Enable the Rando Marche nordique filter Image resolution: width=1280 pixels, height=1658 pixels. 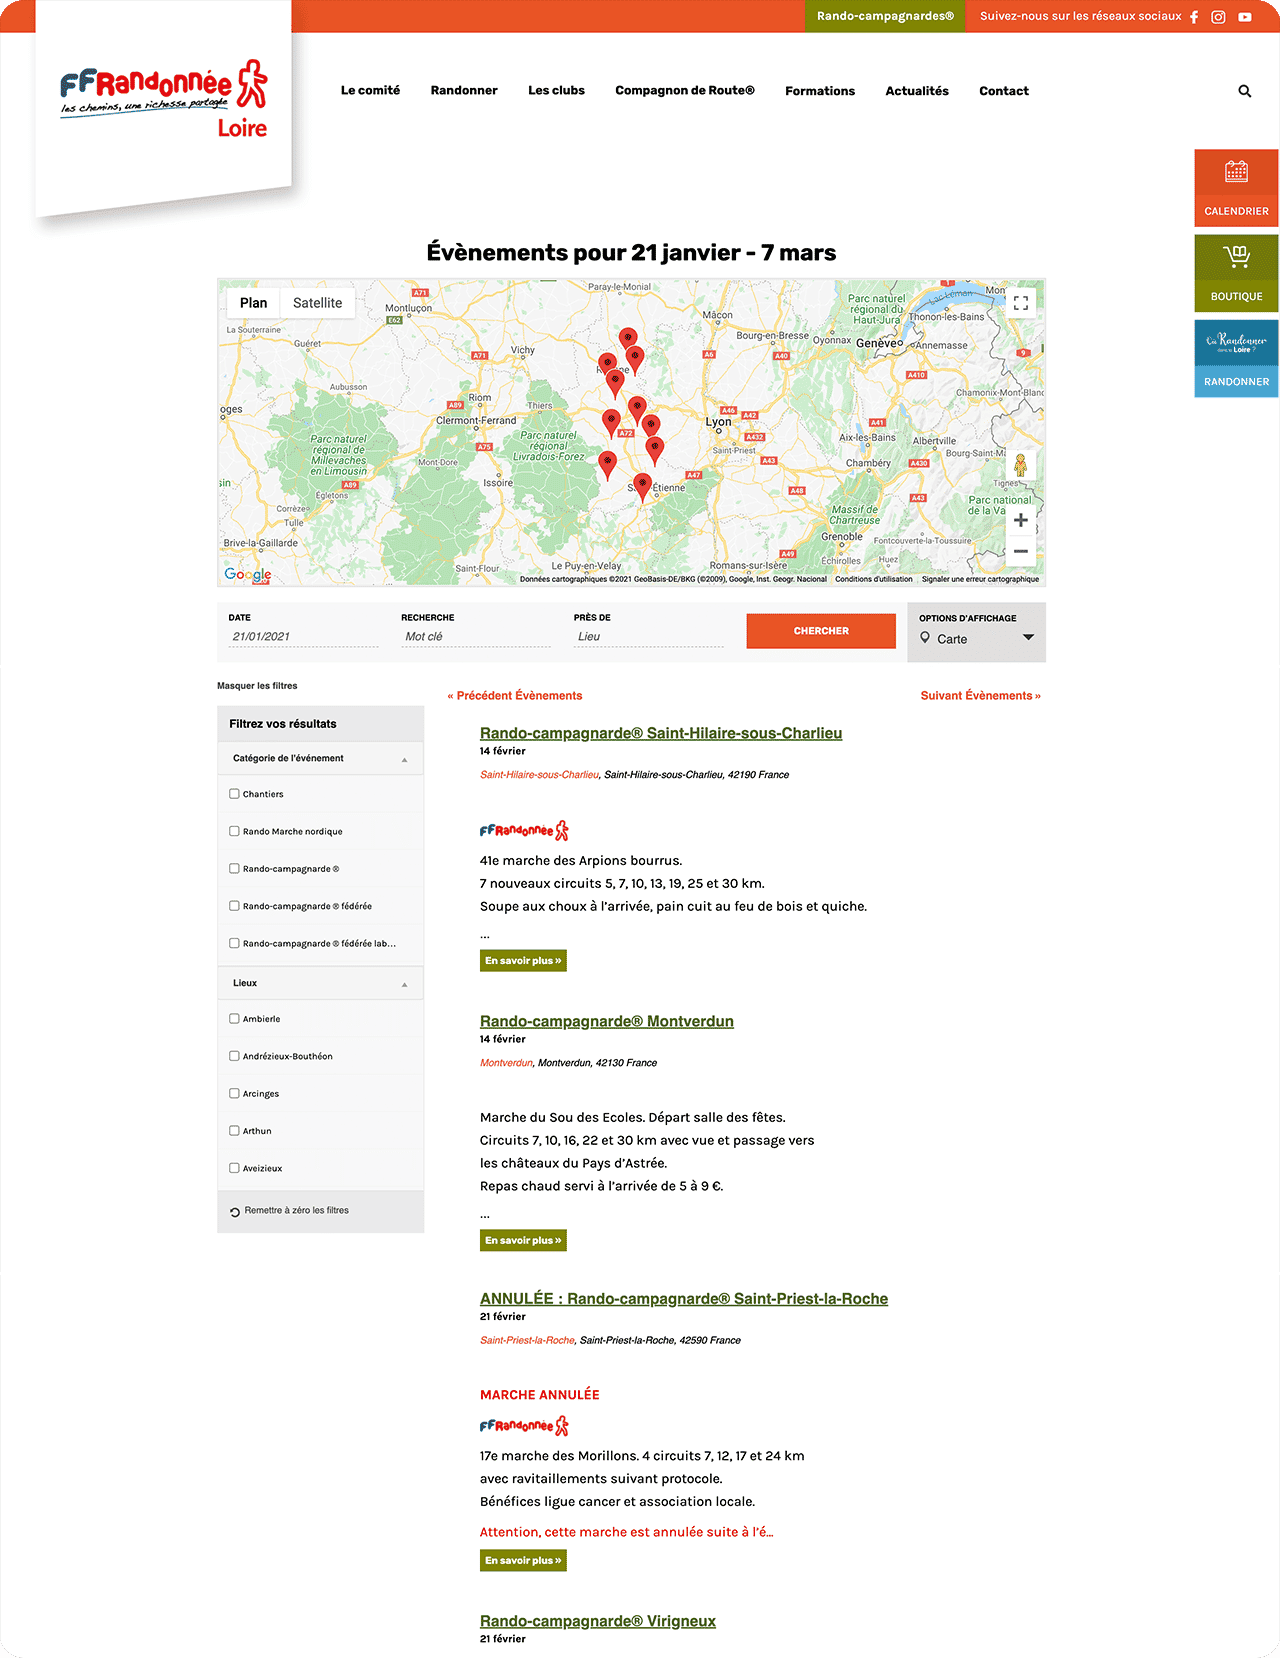tap(234, 831)
